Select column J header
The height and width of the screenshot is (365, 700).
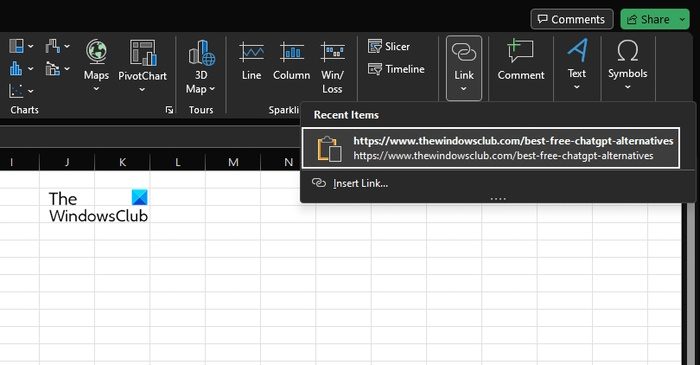pos(67,162)
